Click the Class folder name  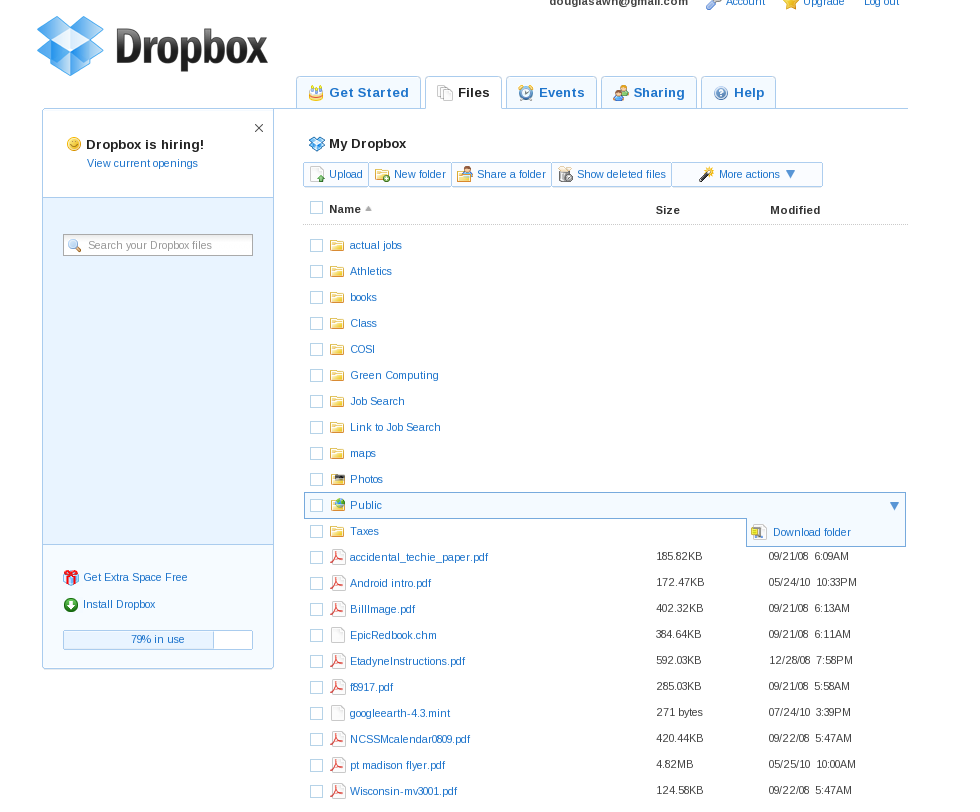pyautogui.click(x=363, y=323)
